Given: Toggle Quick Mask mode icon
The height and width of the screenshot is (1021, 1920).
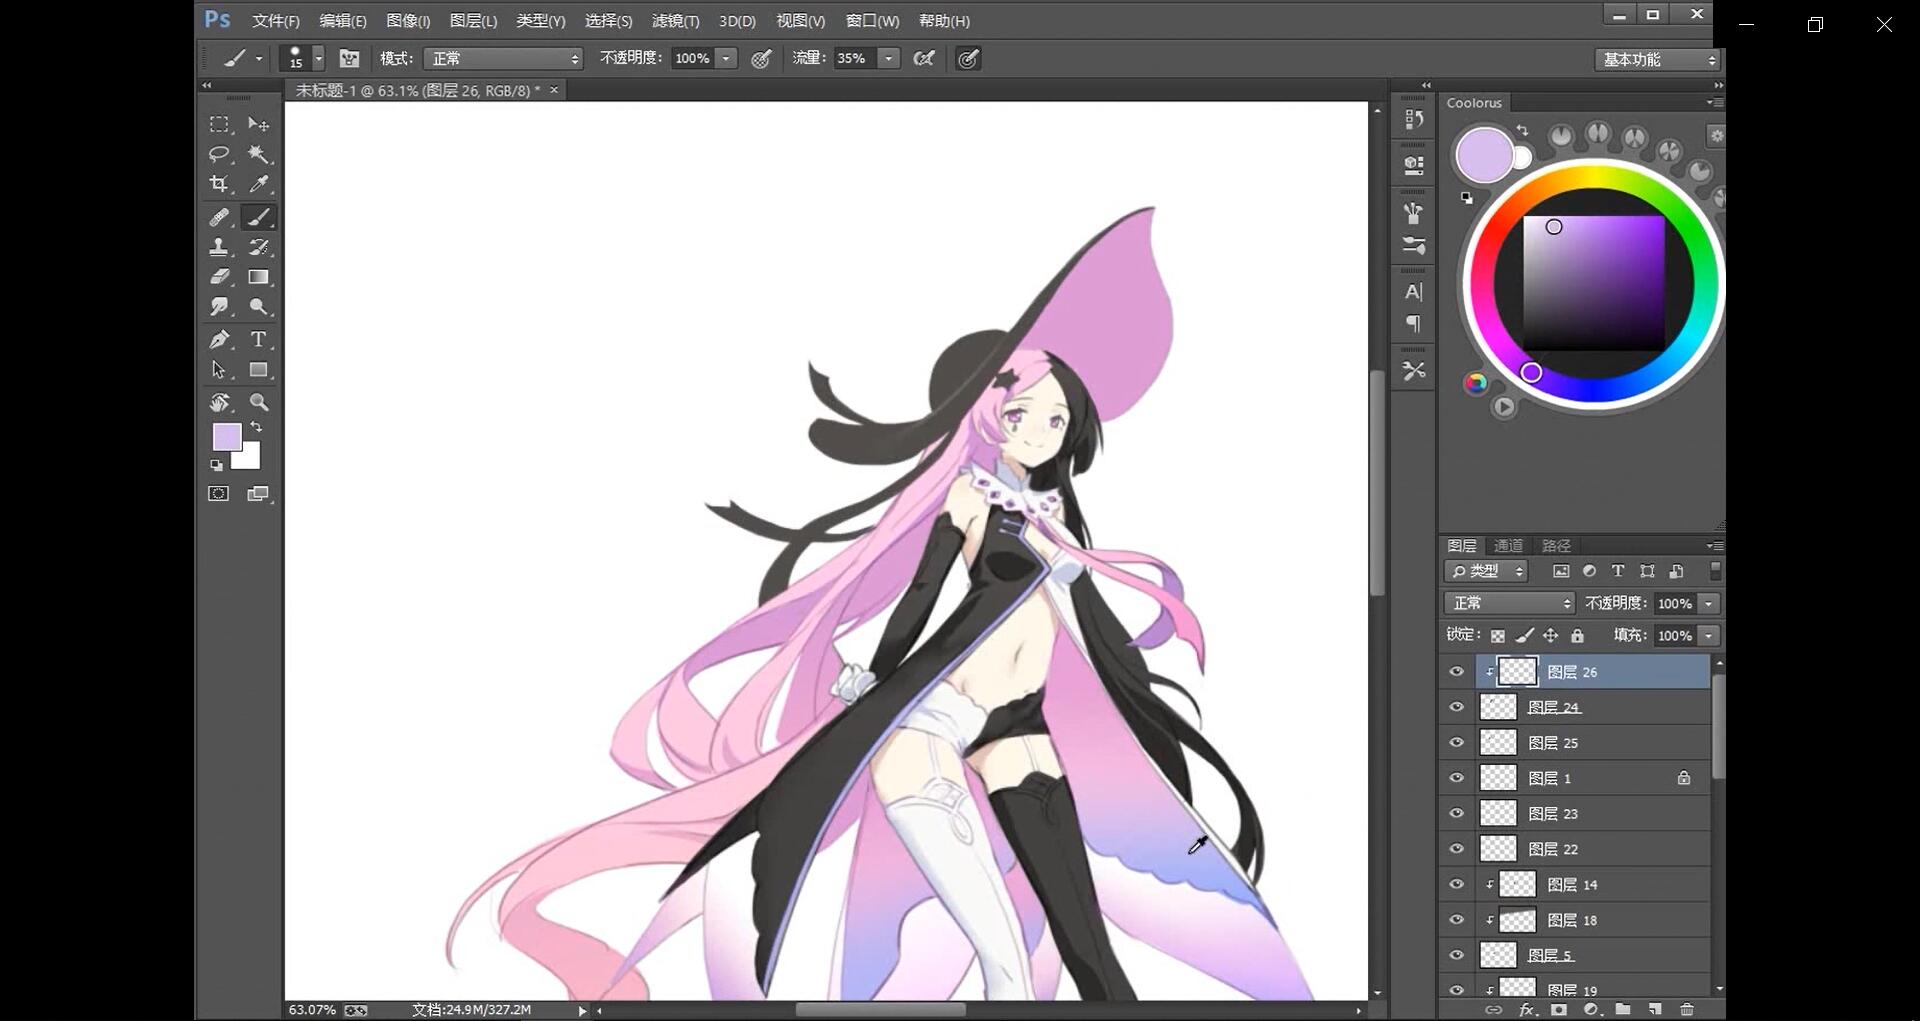Looking at the screenshot, I should coord(218,494).
